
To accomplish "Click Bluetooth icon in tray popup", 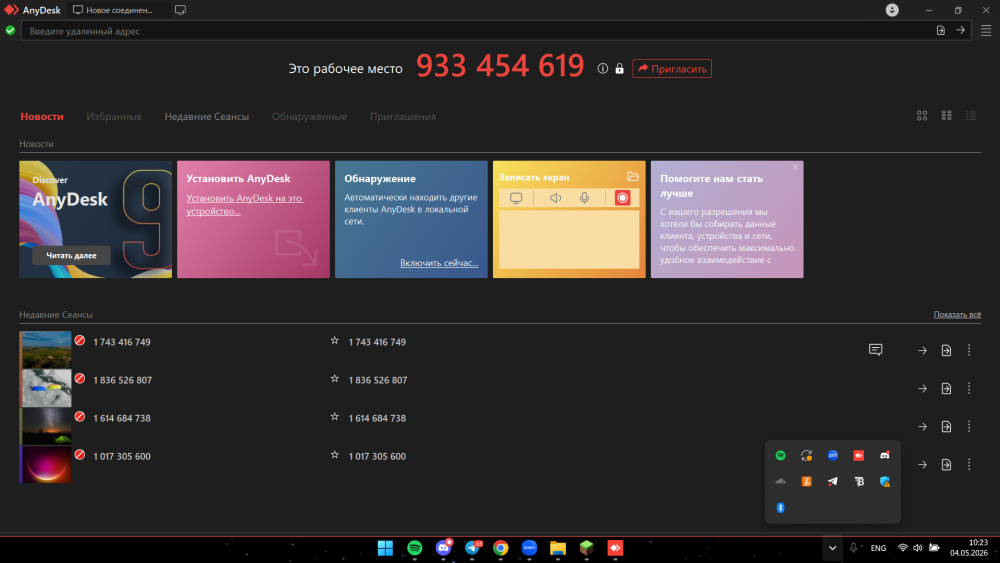I will [780, 508].
